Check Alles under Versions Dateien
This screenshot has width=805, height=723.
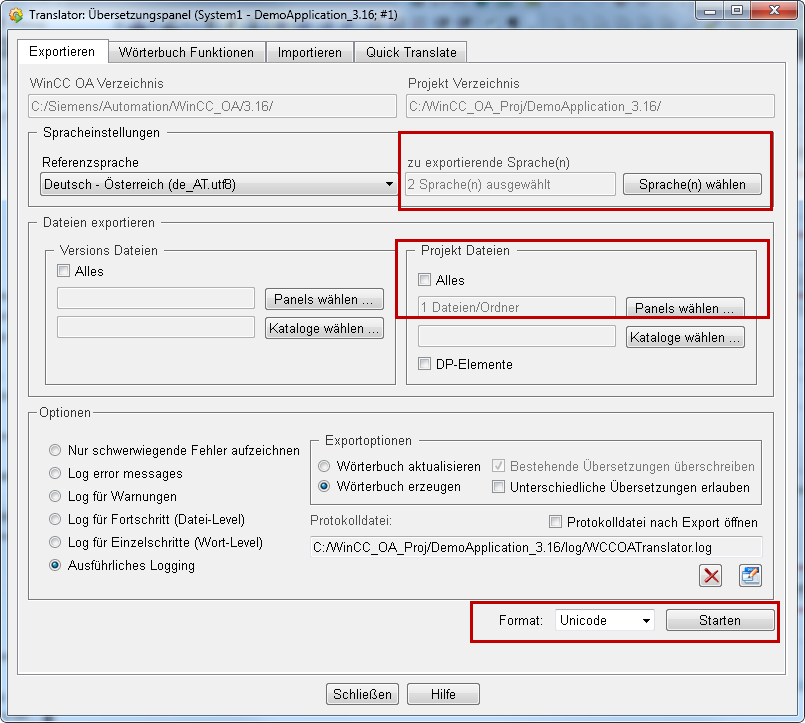[x=64, y=271]
